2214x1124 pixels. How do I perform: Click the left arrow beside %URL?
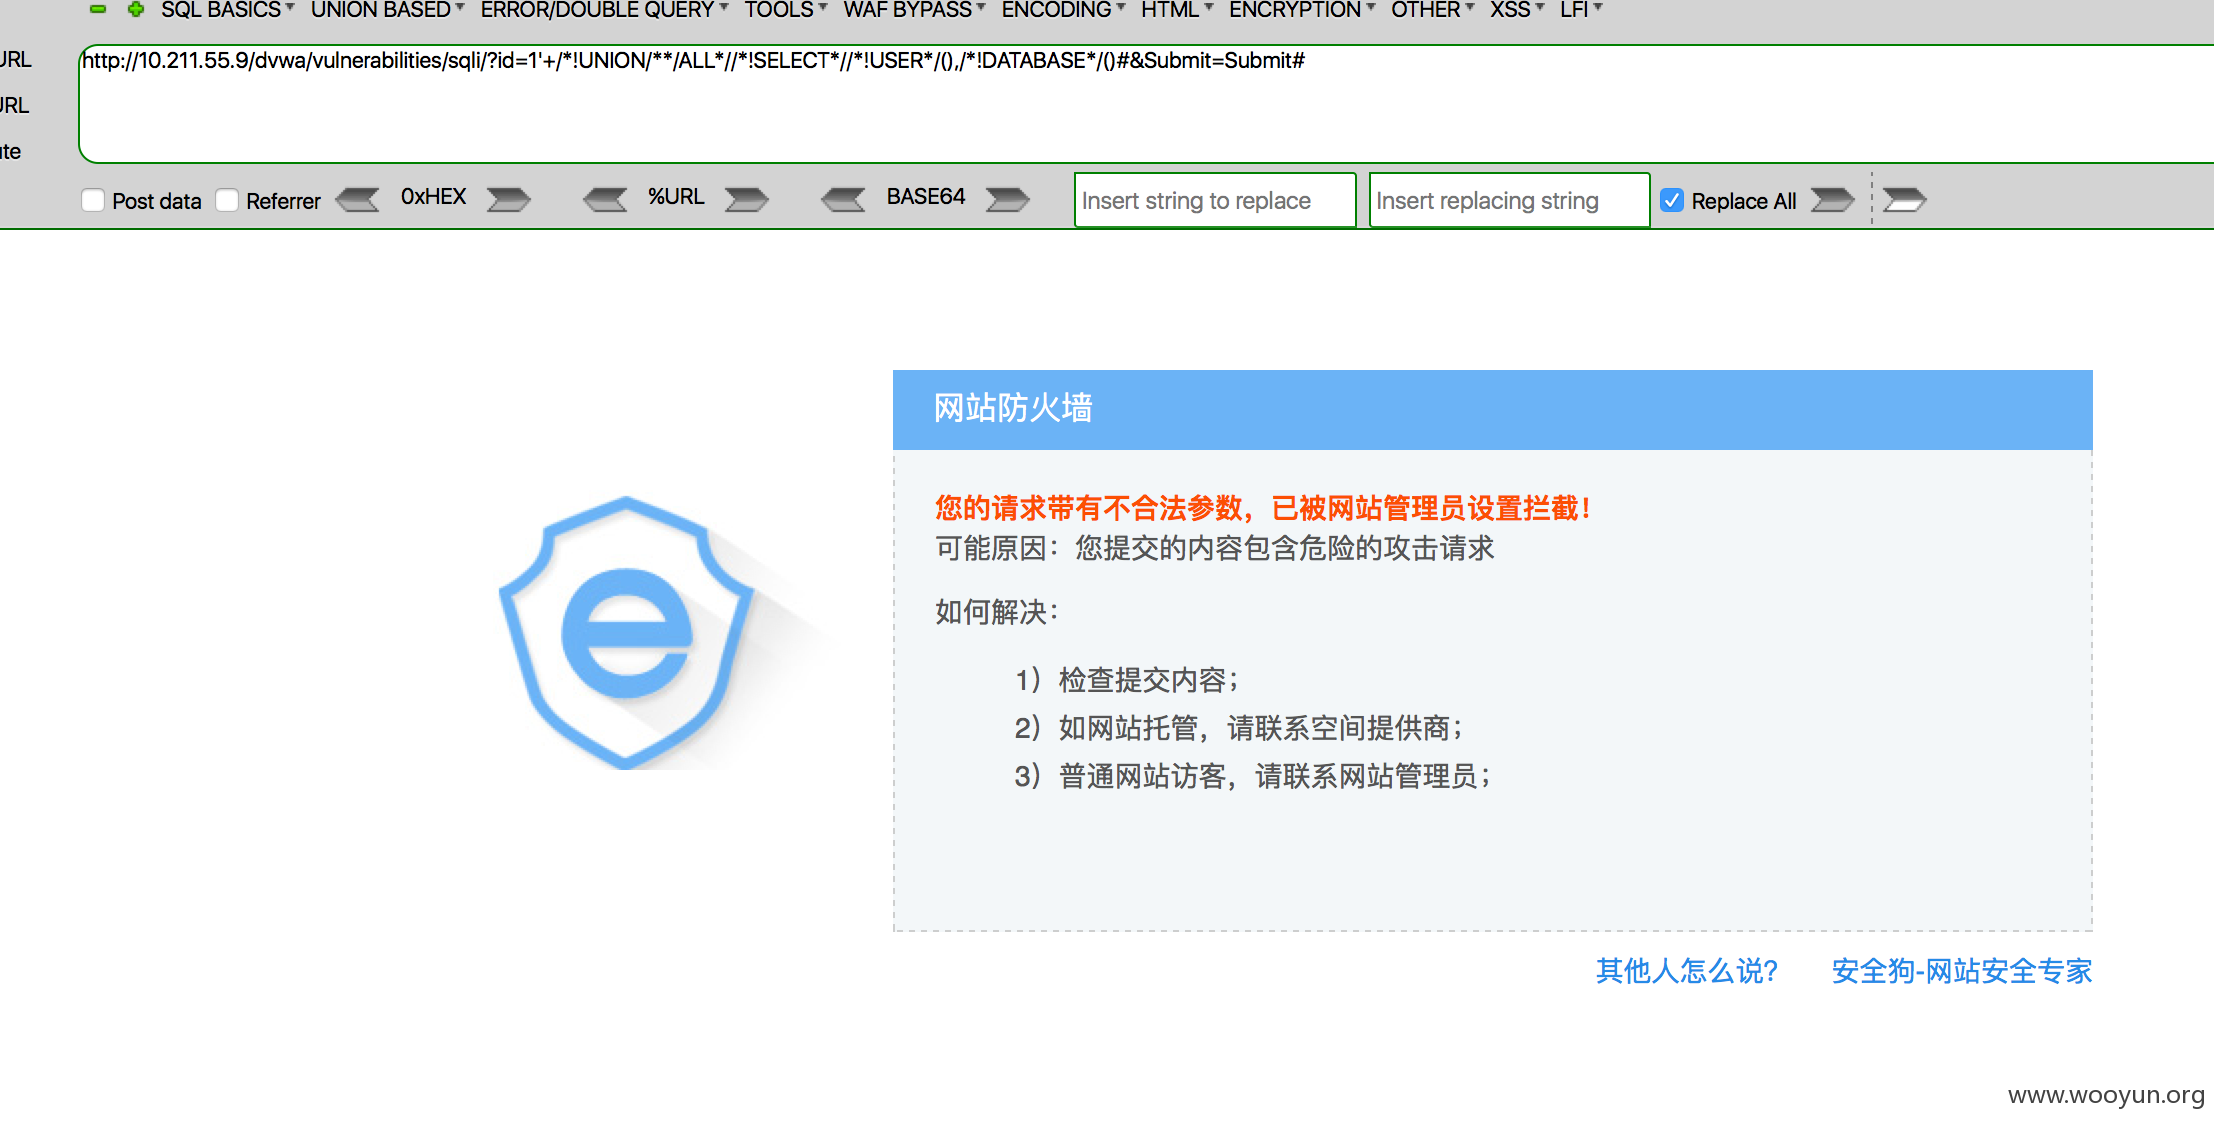605,199
